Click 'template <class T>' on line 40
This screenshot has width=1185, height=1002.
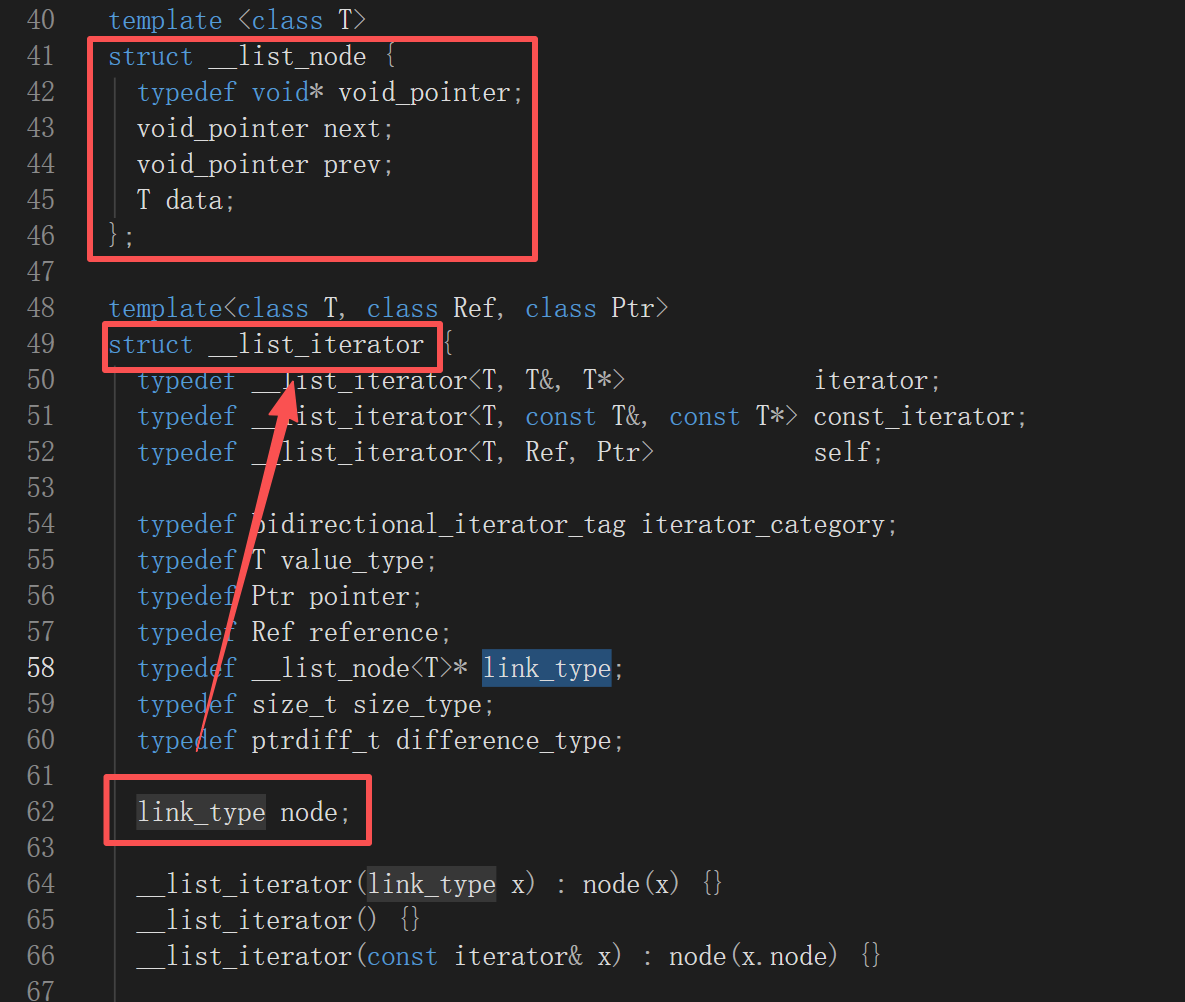click(237, 20)
